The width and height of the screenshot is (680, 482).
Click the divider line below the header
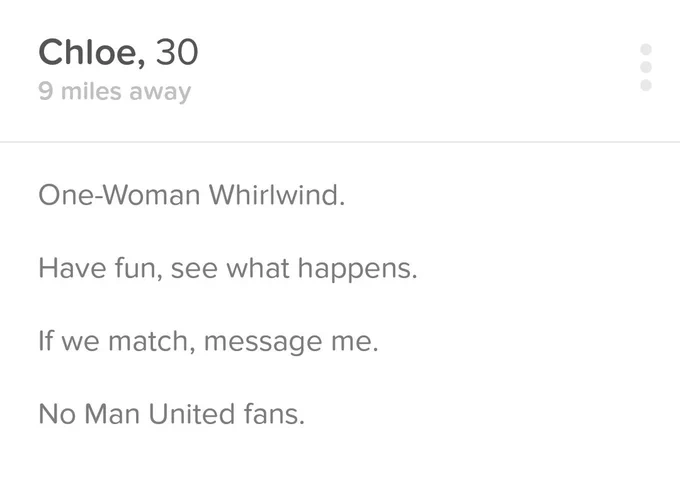(x=340, y=141)
